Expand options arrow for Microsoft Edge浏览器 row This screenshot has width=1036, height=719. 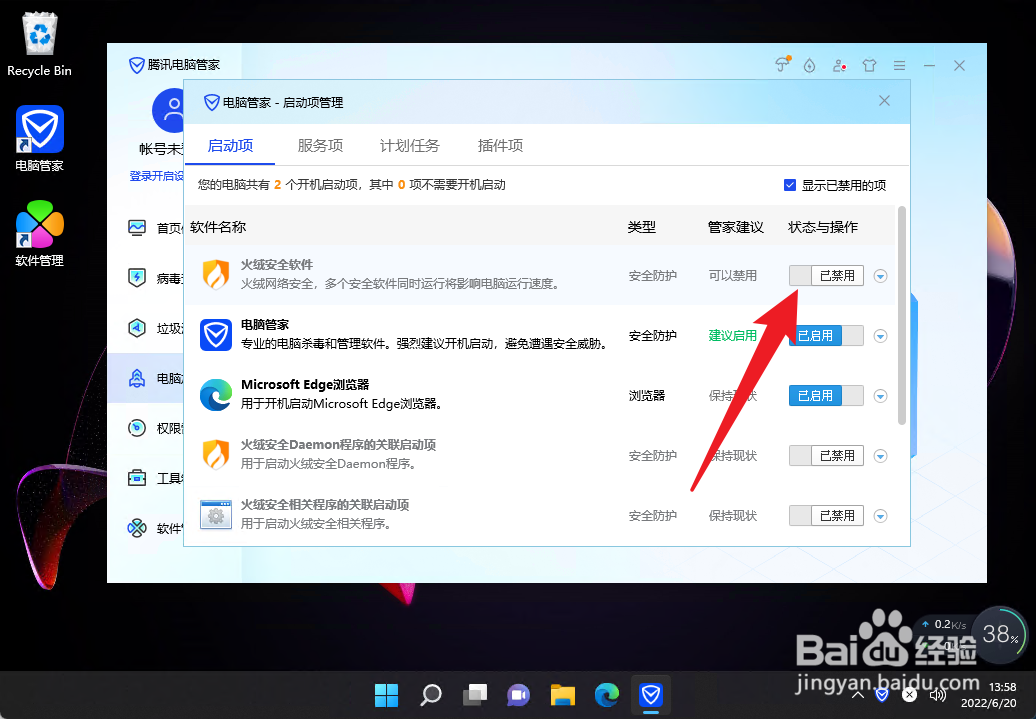[880, 397]
